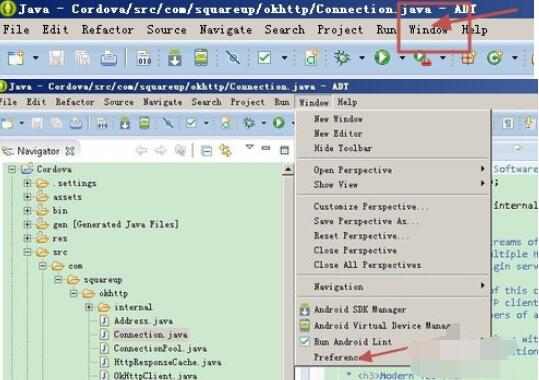Viewport: 539px width, 380px height.
Task: Click the Skip All Breakpoints icon in the enlarged top toolbar
Action: pyautogui.click(x=232, y=57)
